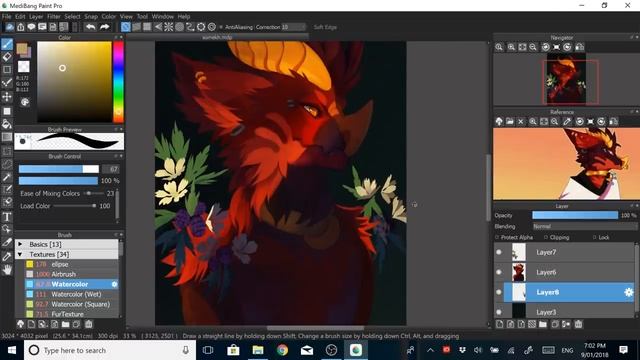Enable radial snap guide

tap(169, 27)
